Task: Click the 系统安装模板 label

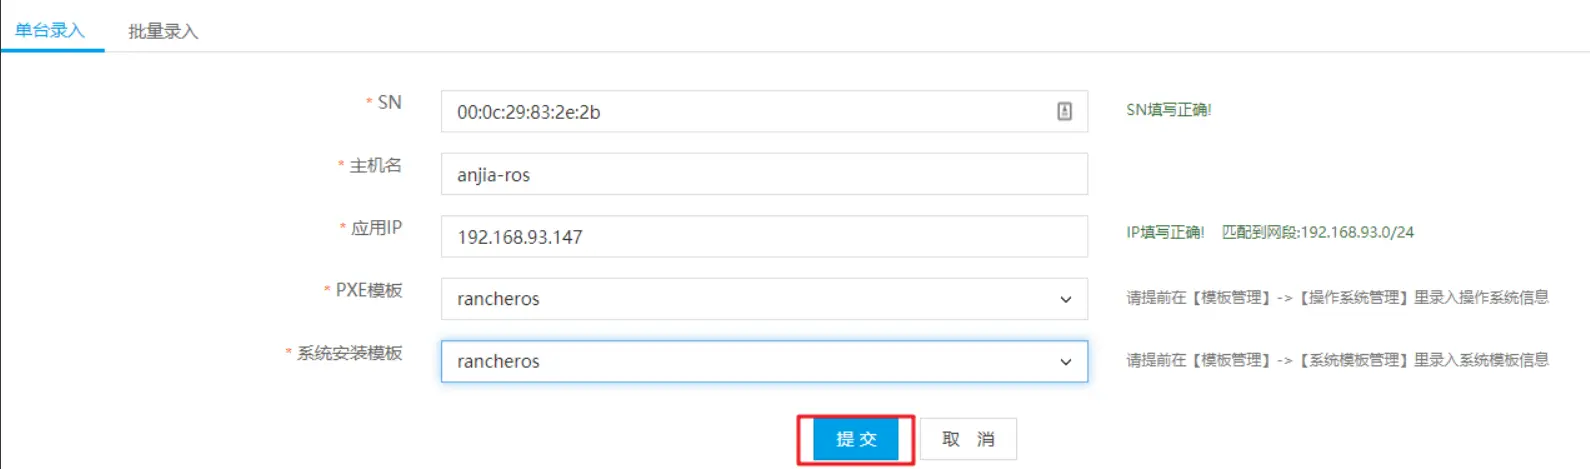Action: 349,353
